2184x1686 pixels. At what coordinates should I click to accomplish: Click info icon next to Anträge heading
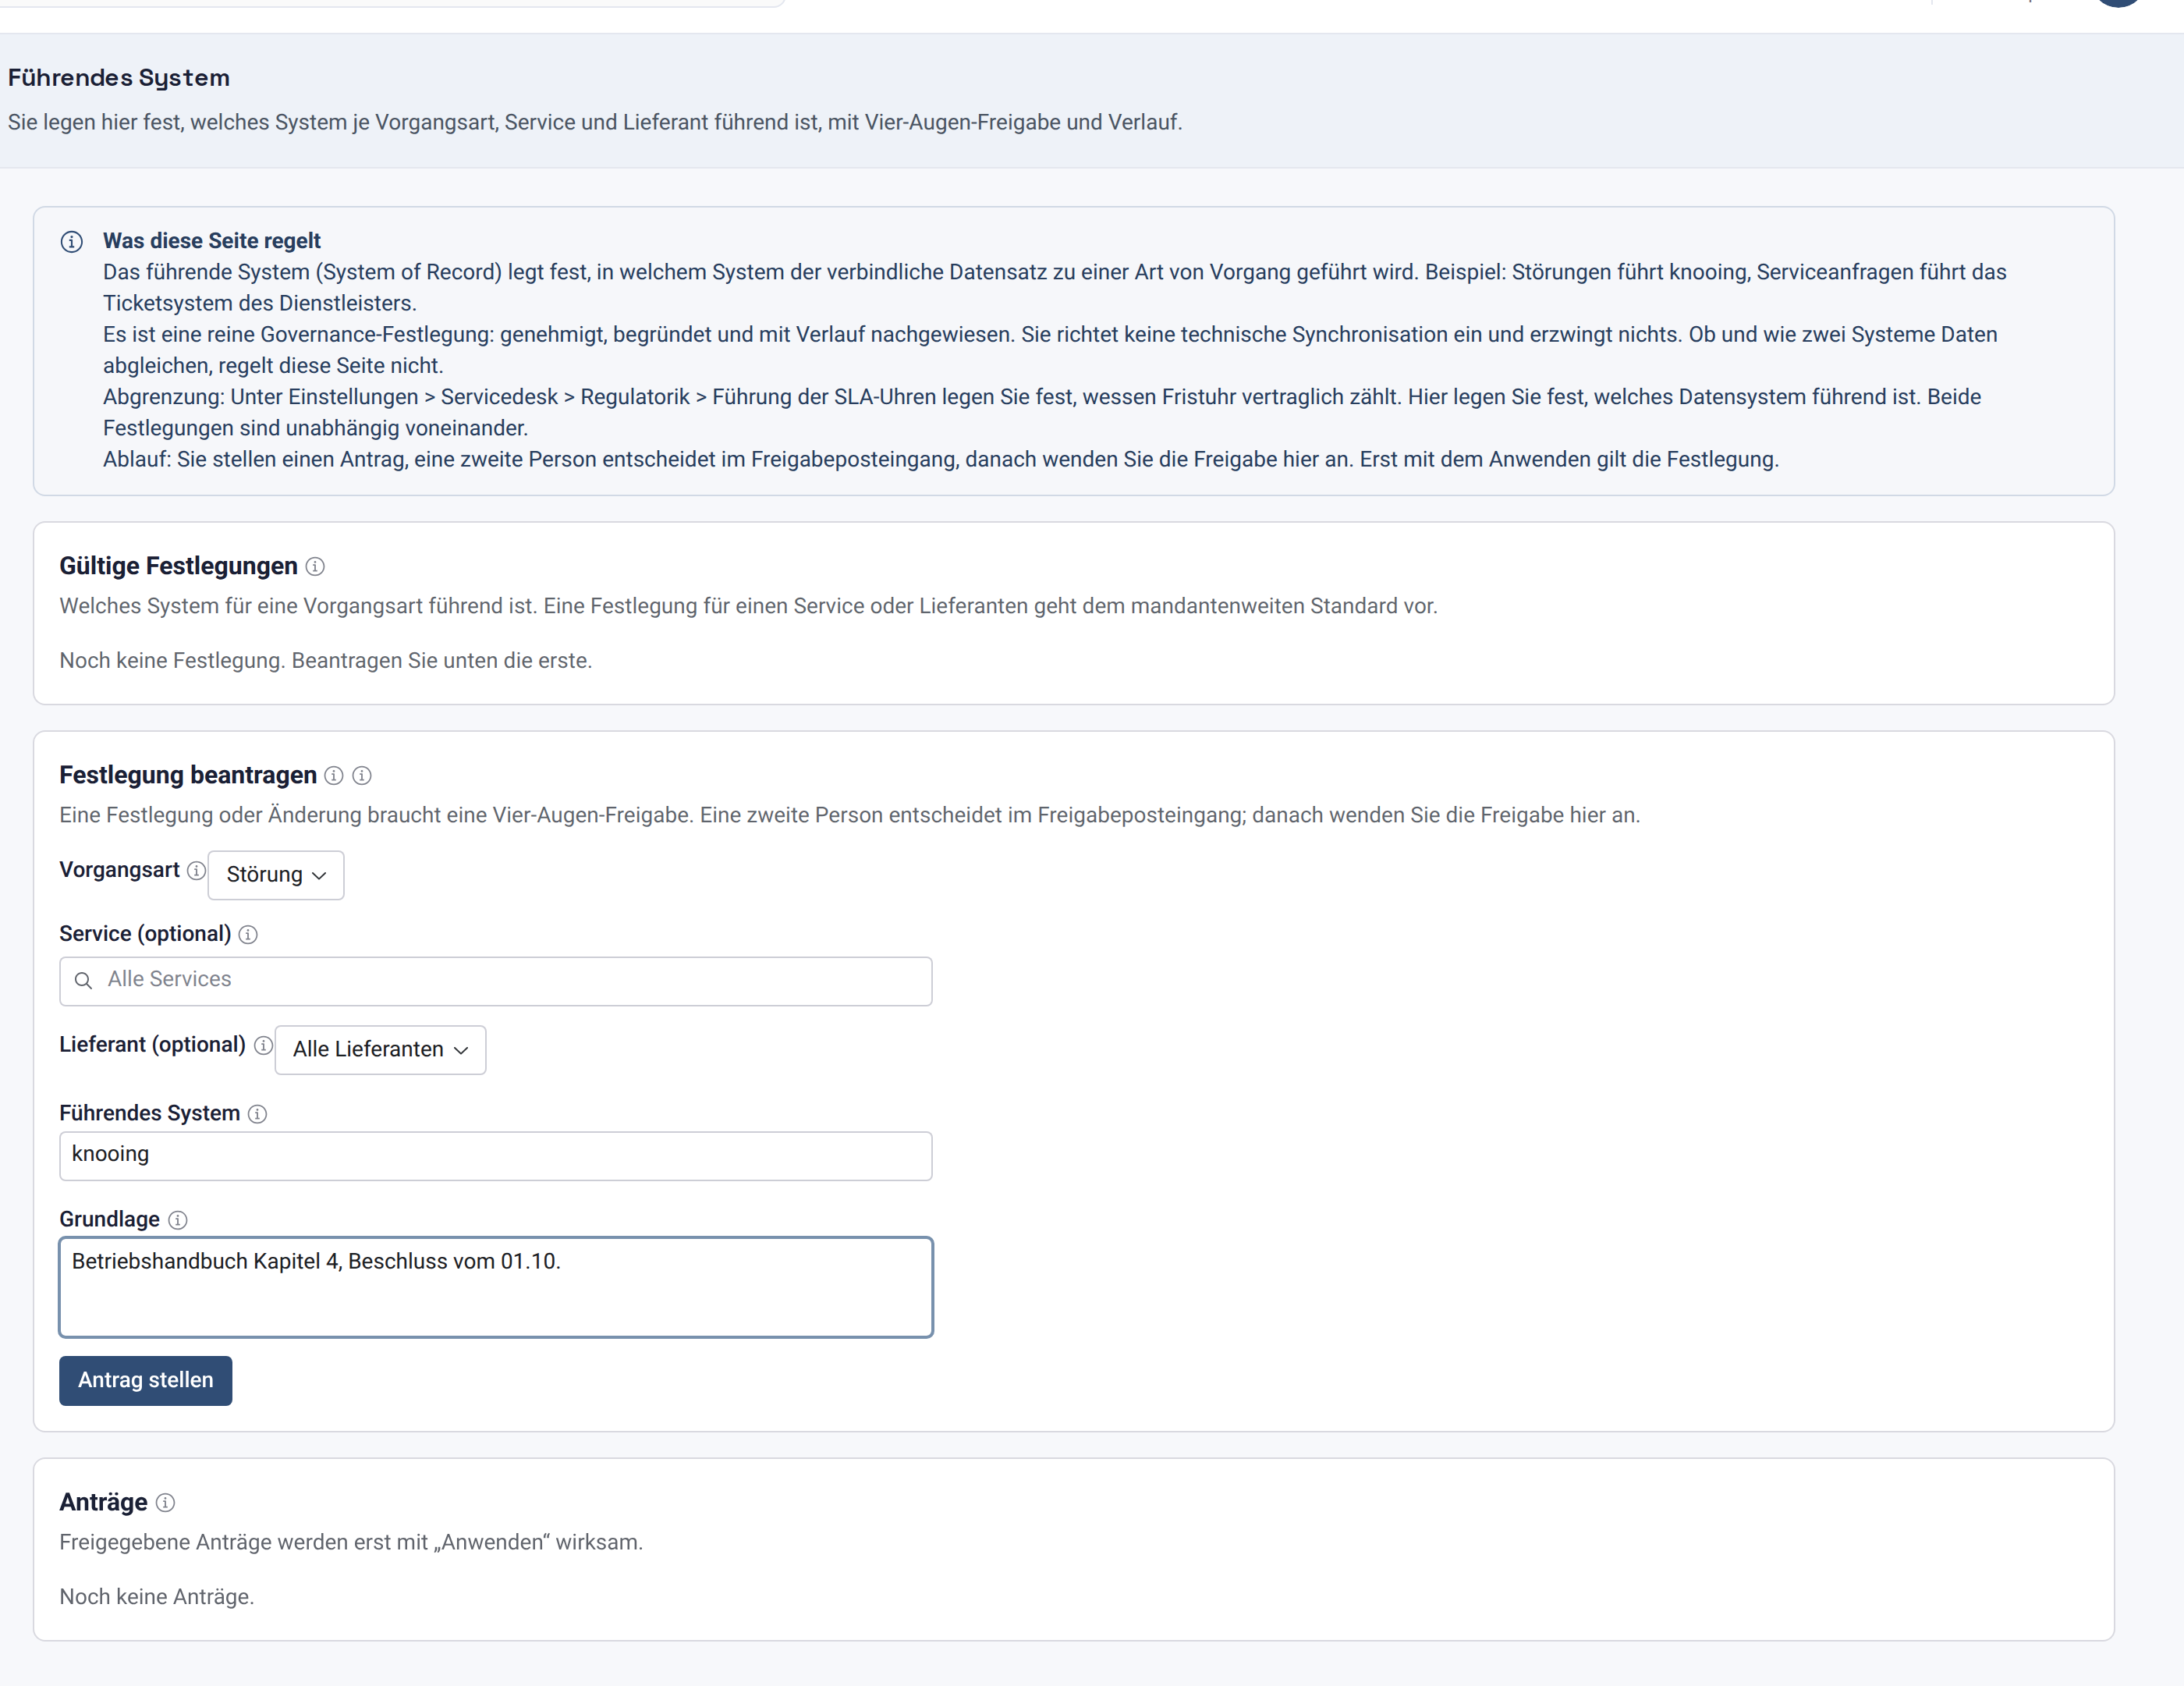click(166, 1503)
